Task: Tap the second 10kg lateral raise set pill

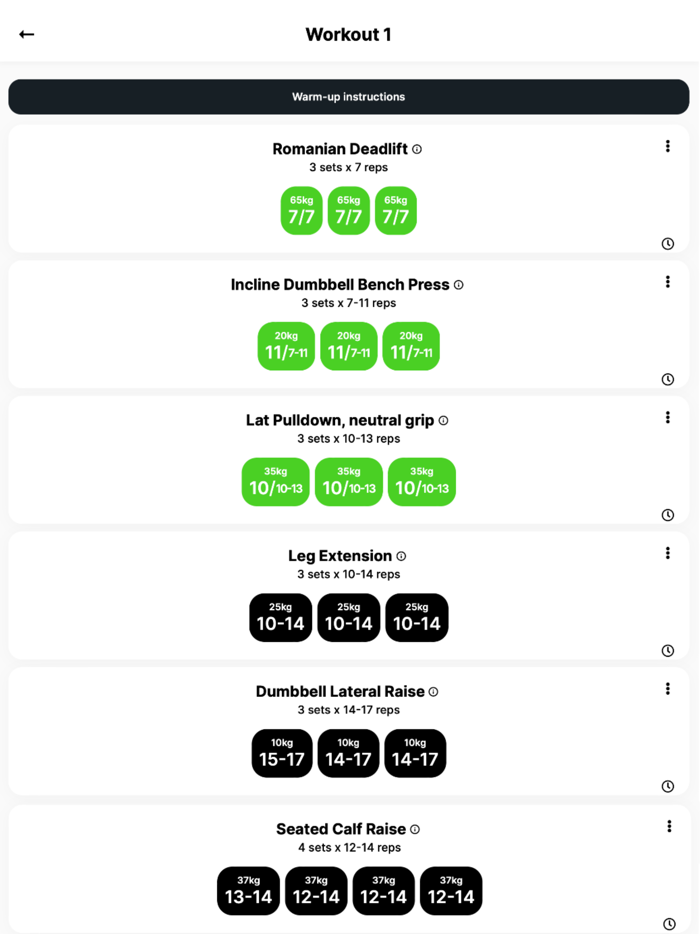Action: click(x=348, y=753)
